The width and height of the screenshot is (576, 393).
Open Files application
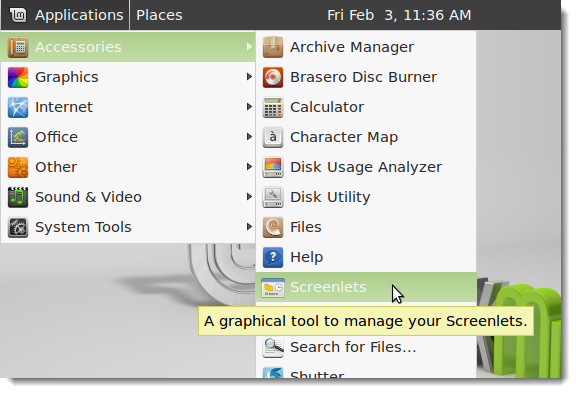[366, 227]
